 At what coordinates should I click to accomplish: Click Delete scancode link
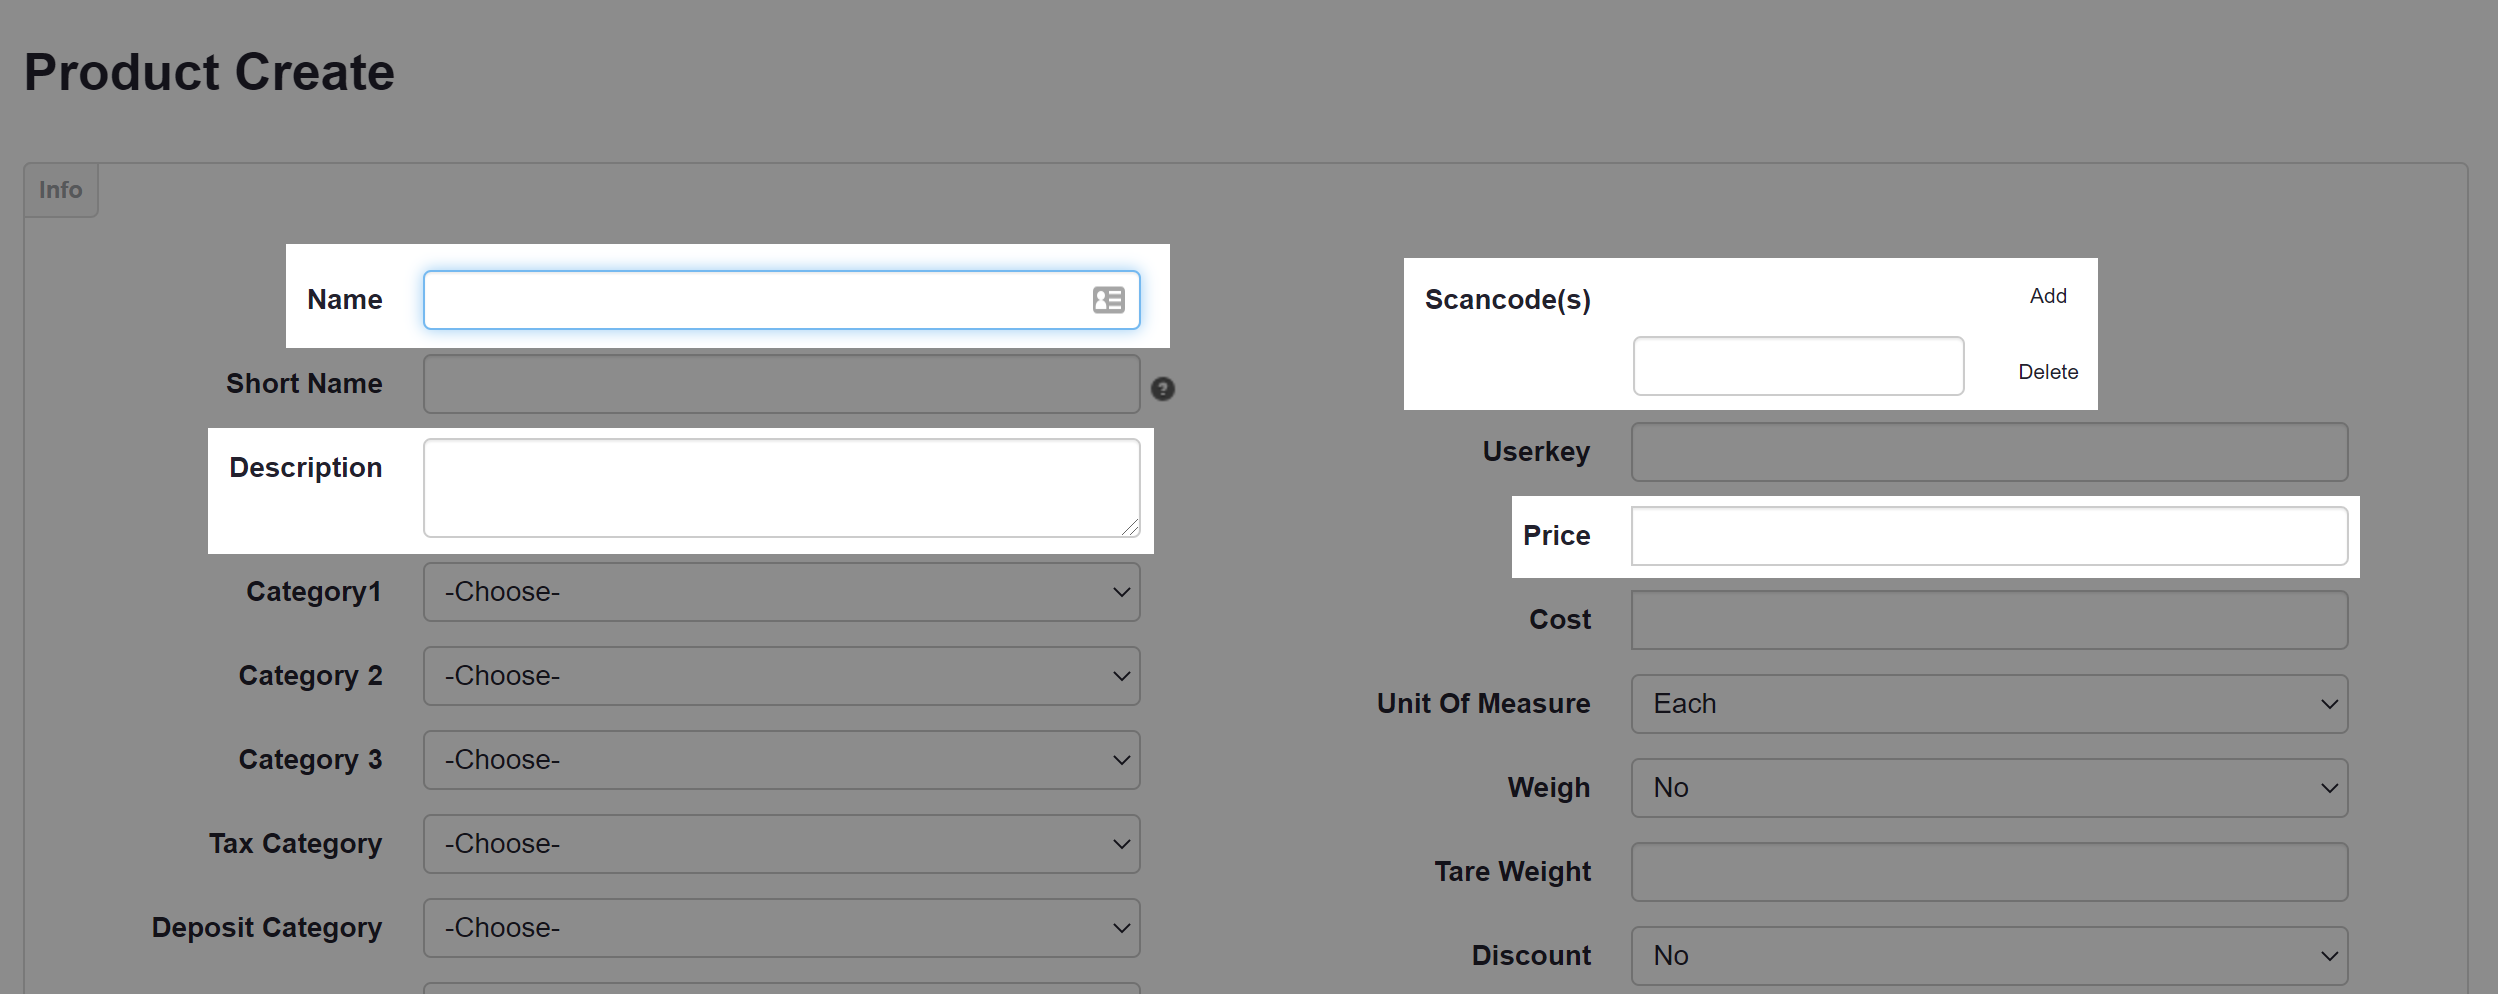(x=2047, y=372)
